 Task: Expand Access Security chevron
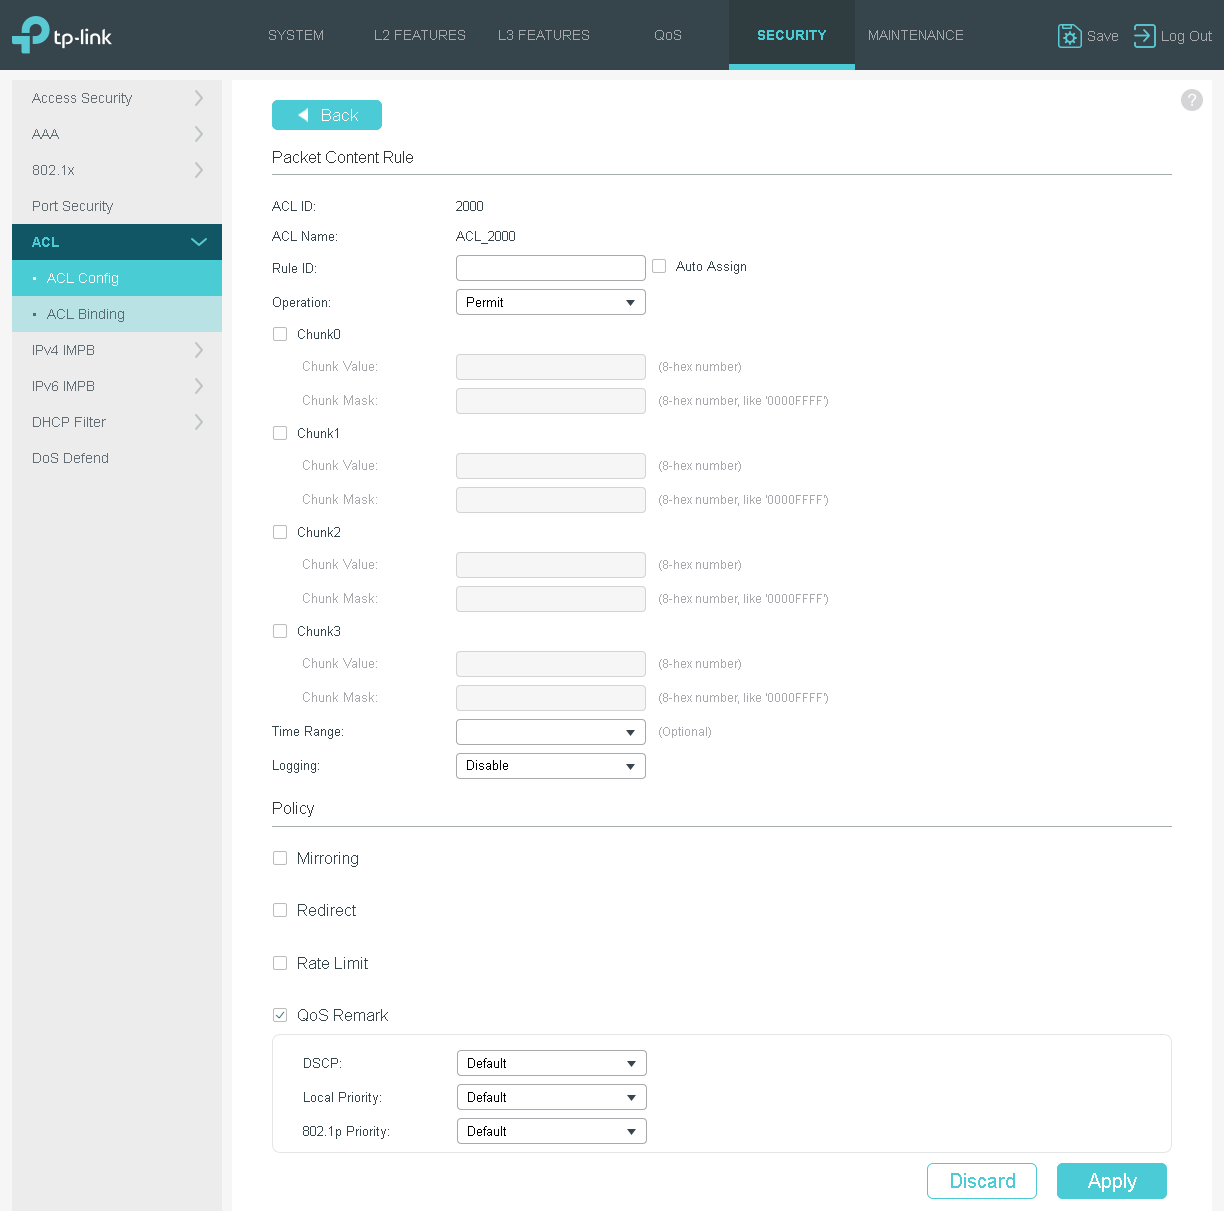pos(198,98)
